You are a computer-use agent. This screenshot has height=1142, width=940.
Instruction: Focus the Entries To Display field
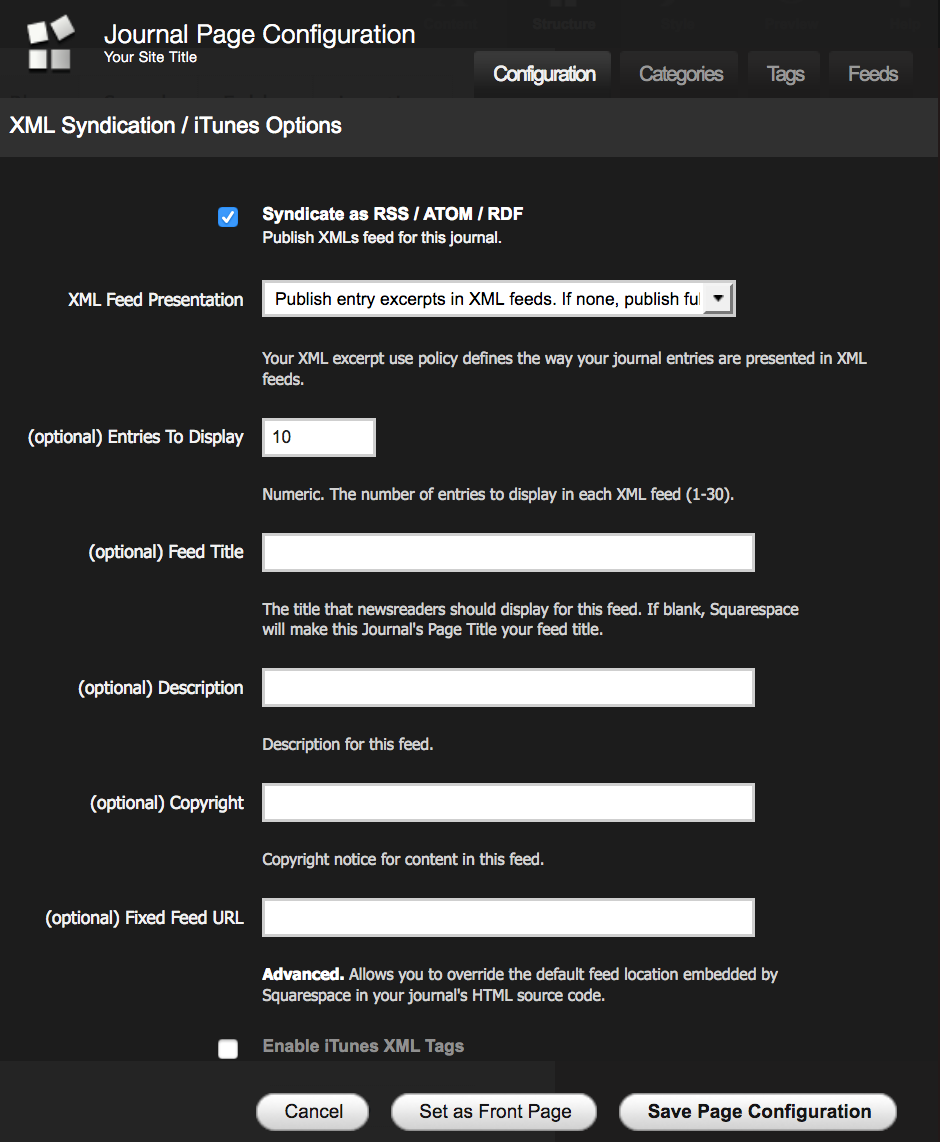point(318,438)
